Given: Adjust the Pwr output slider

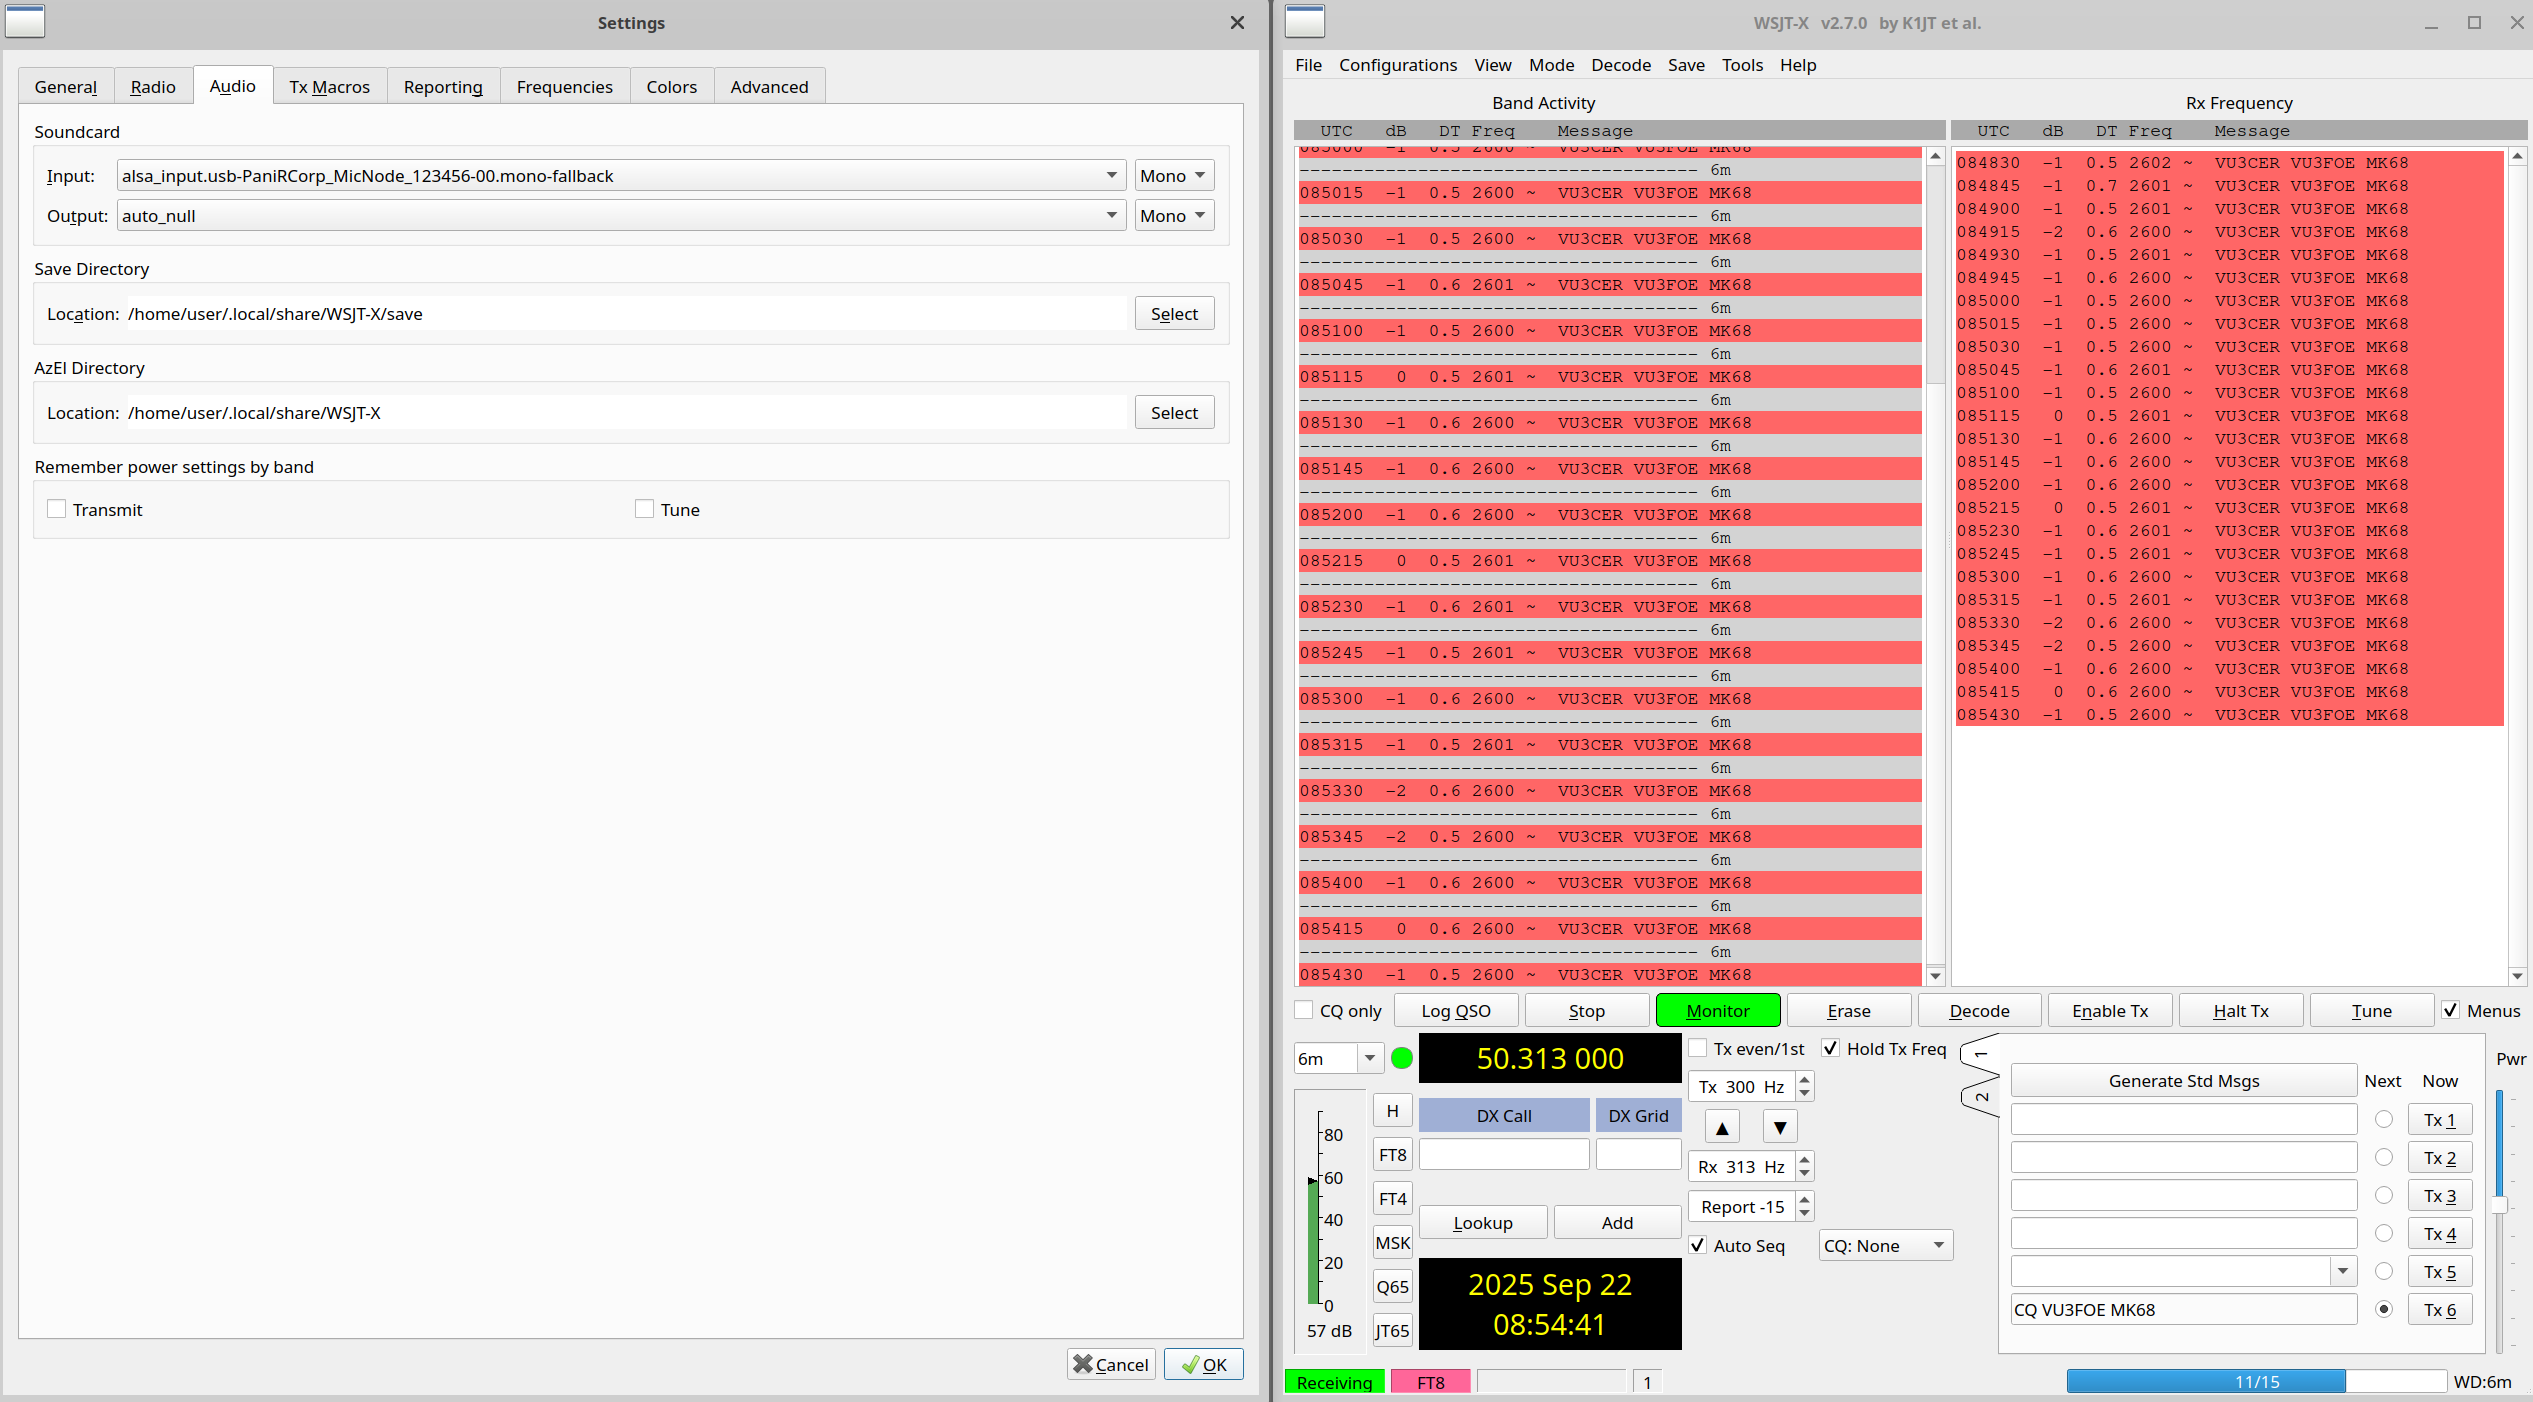Looking at the screenshot, I should point(2499,1205).
